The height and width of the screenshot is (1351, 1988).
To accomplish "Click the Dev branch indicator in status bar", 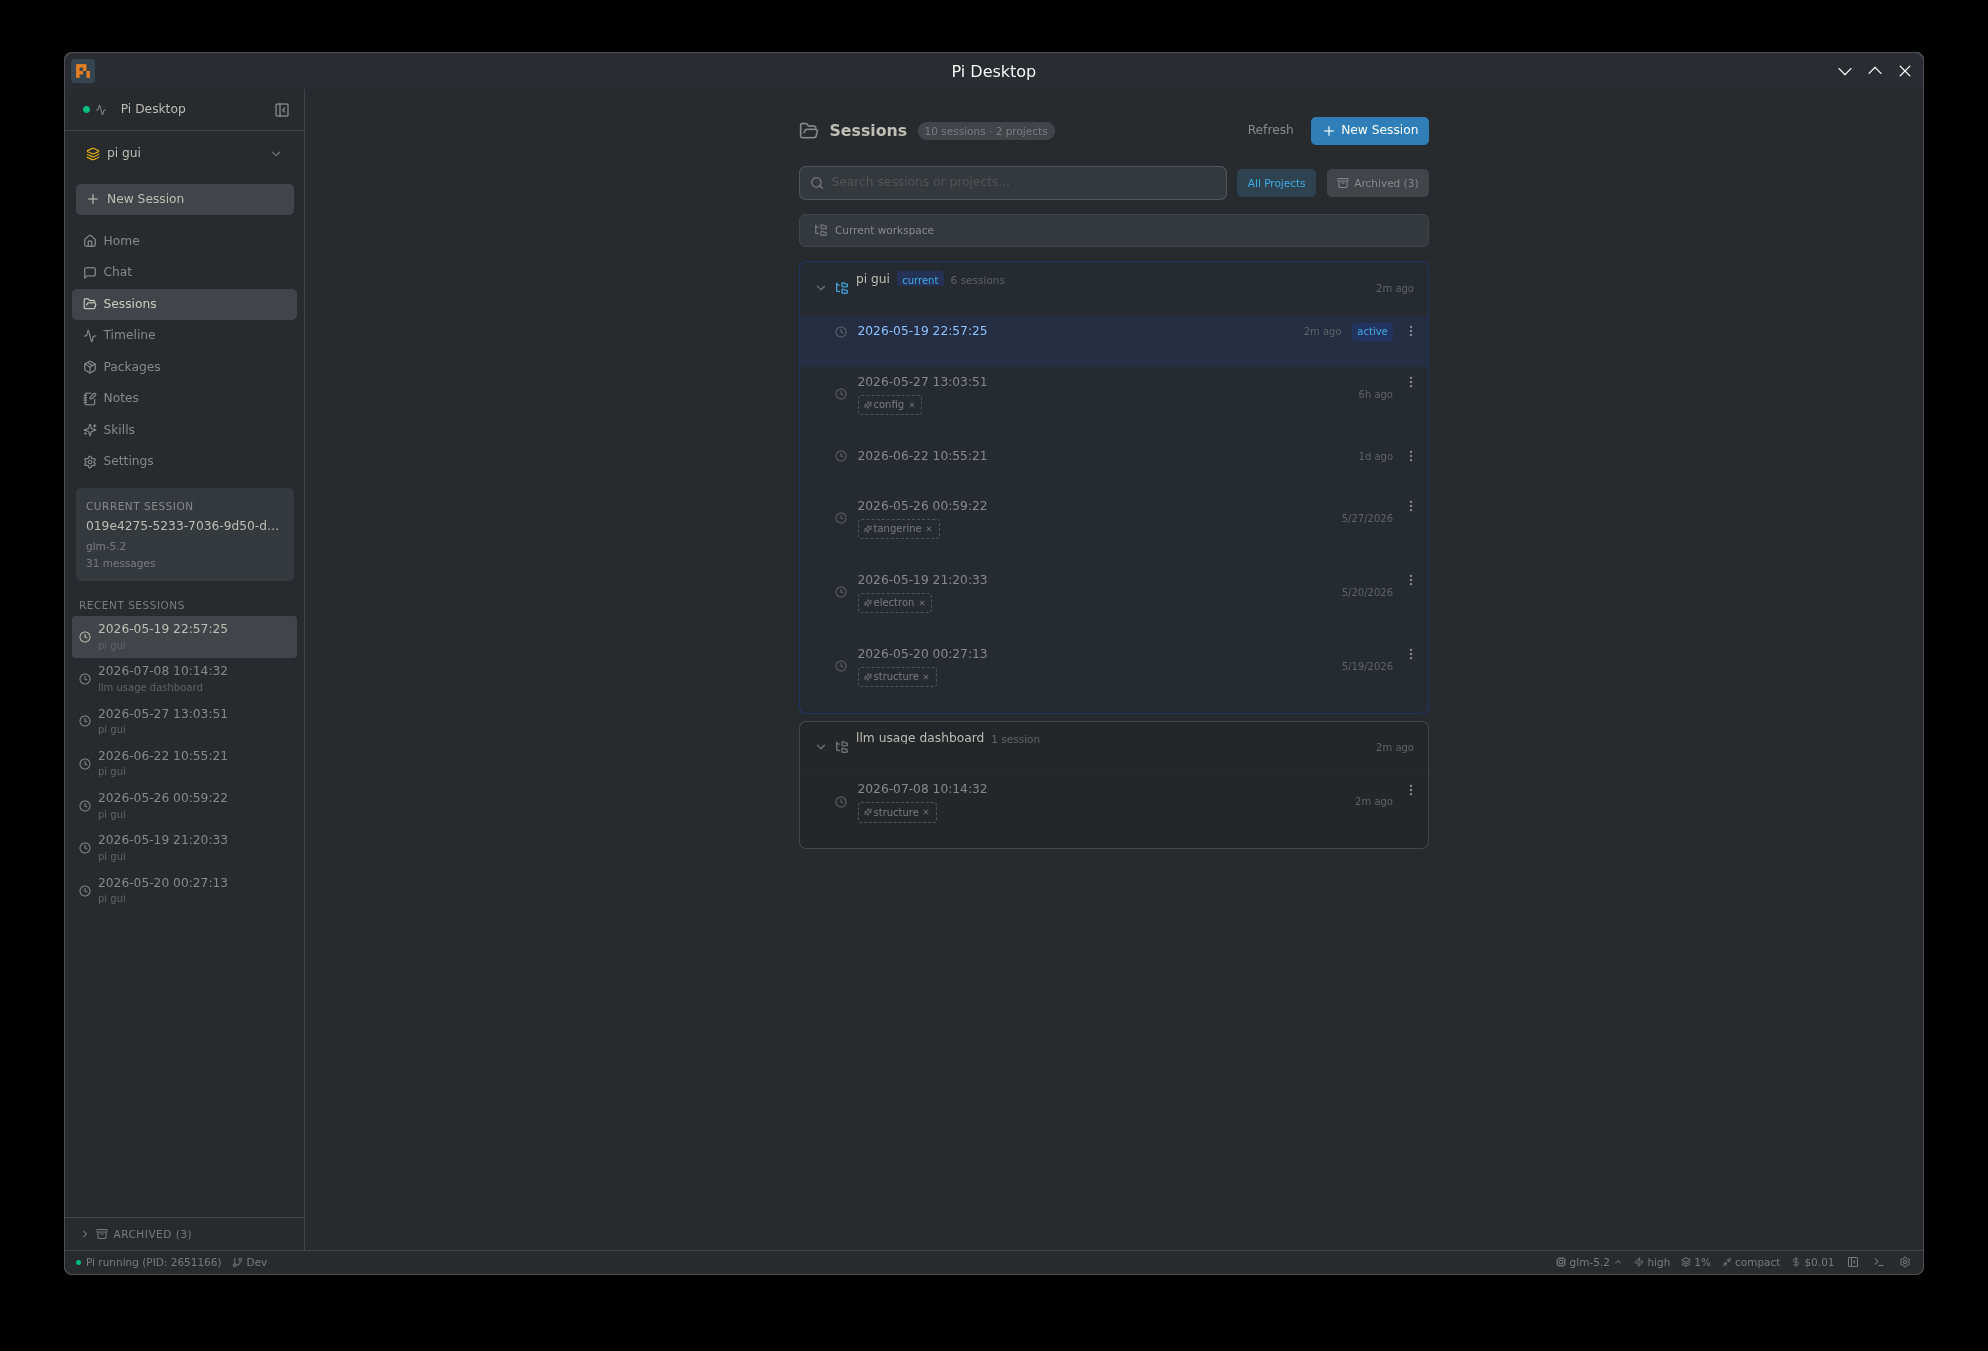I will 250,1262.
